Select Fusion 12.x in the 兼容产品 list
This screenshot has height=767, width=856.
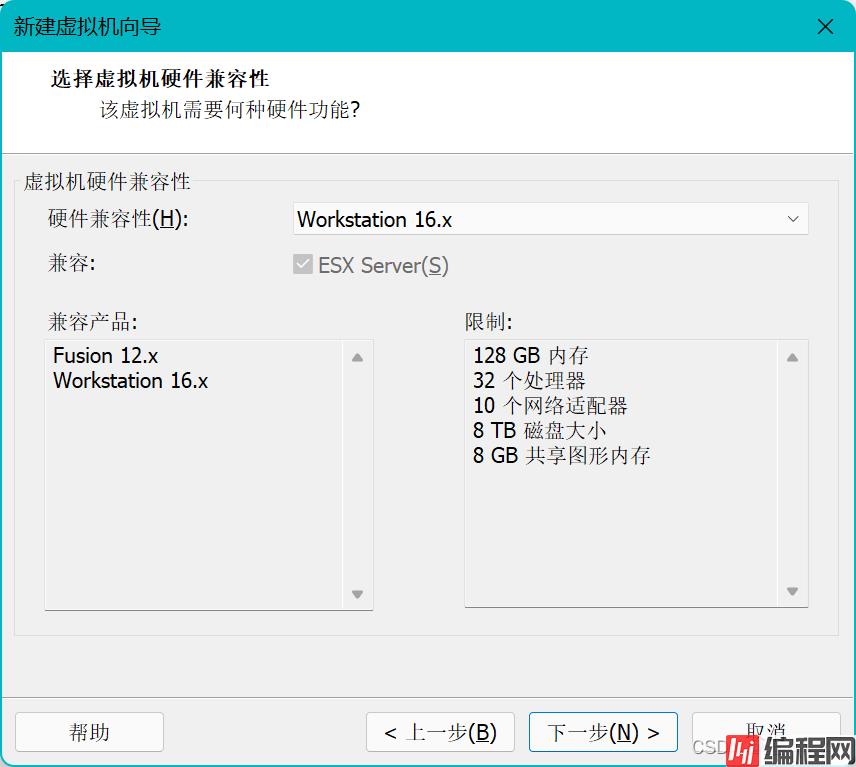106,355
